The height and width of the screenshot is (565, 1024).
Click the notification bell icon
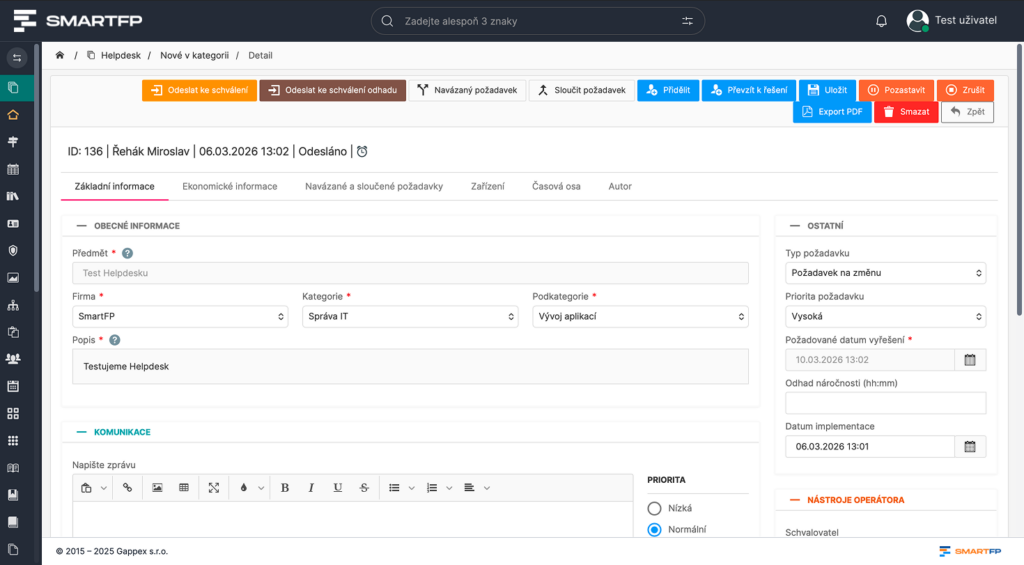coord(881,21)
